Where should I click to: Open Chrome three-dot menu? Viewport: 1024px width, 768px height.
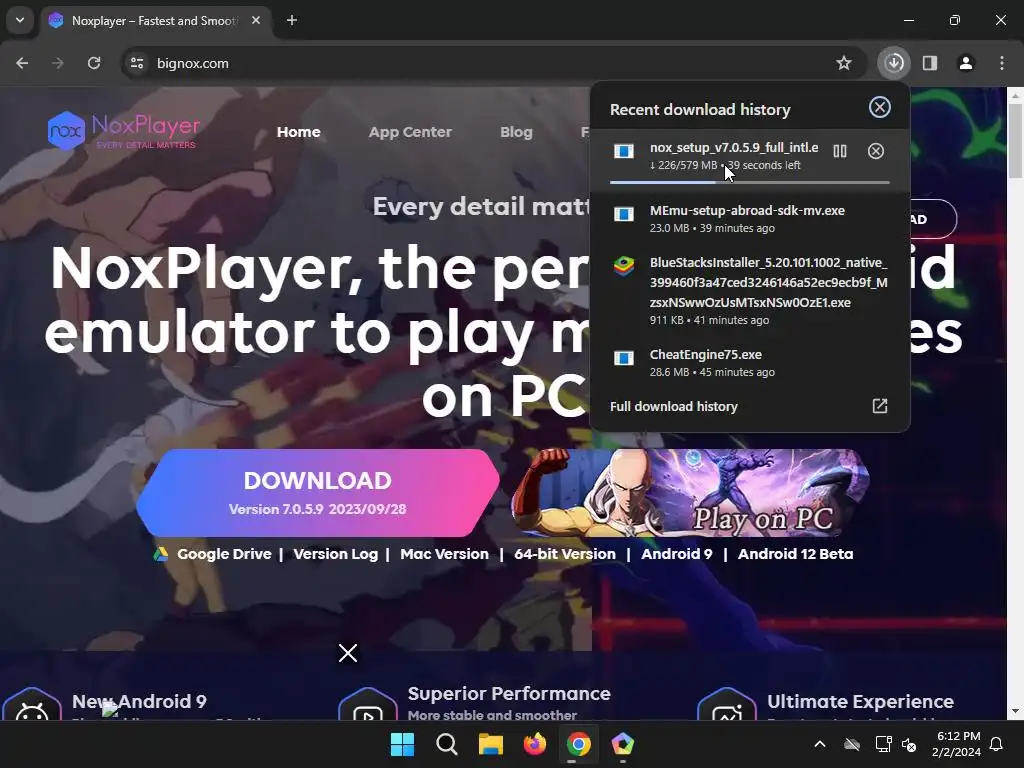1002,63
